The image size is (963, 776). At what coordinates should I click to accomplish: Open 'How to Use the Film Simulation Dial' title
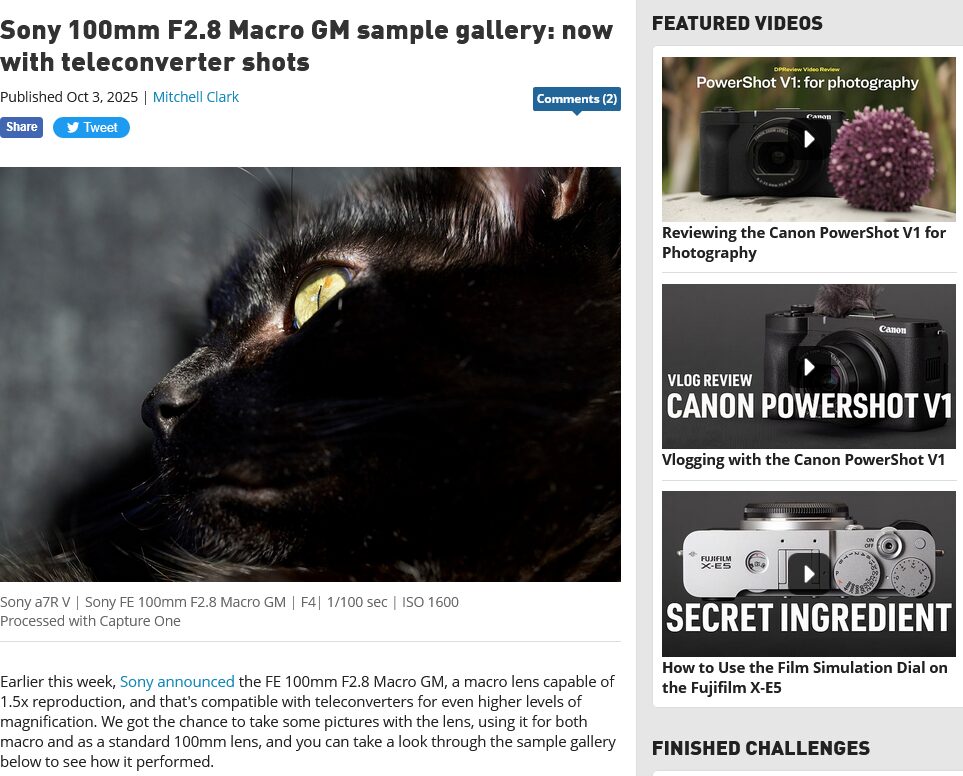click(805, 677)
